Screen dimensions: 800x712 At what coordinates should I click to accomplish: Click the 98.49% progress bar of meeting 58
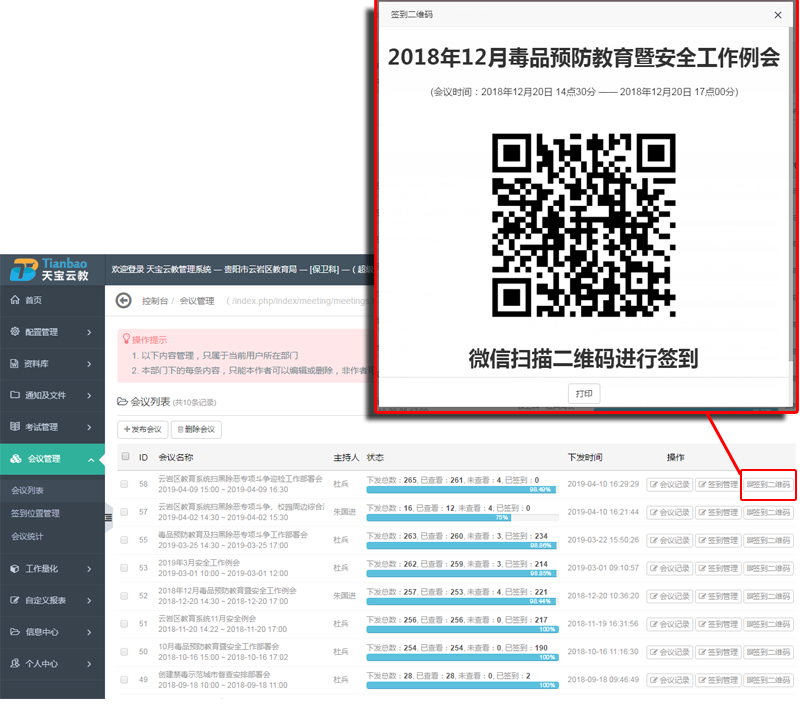pyautogui.click(x=462, y=490)
